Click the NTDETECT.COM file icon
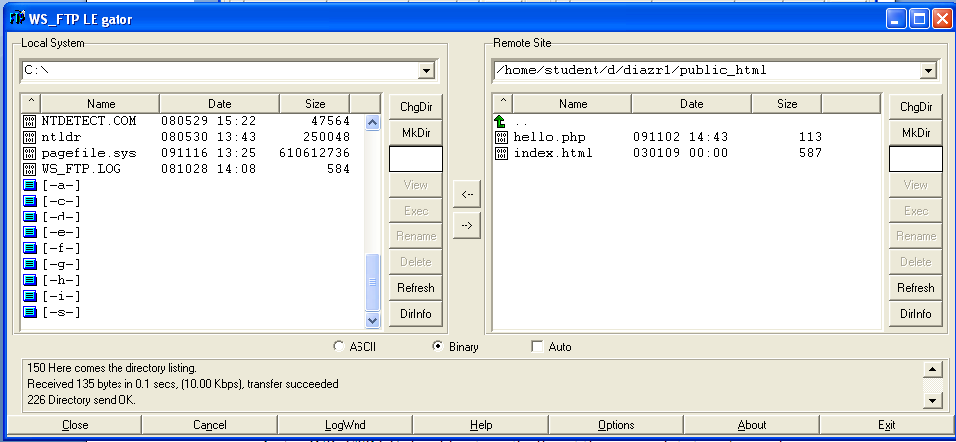 coord(30,121)
